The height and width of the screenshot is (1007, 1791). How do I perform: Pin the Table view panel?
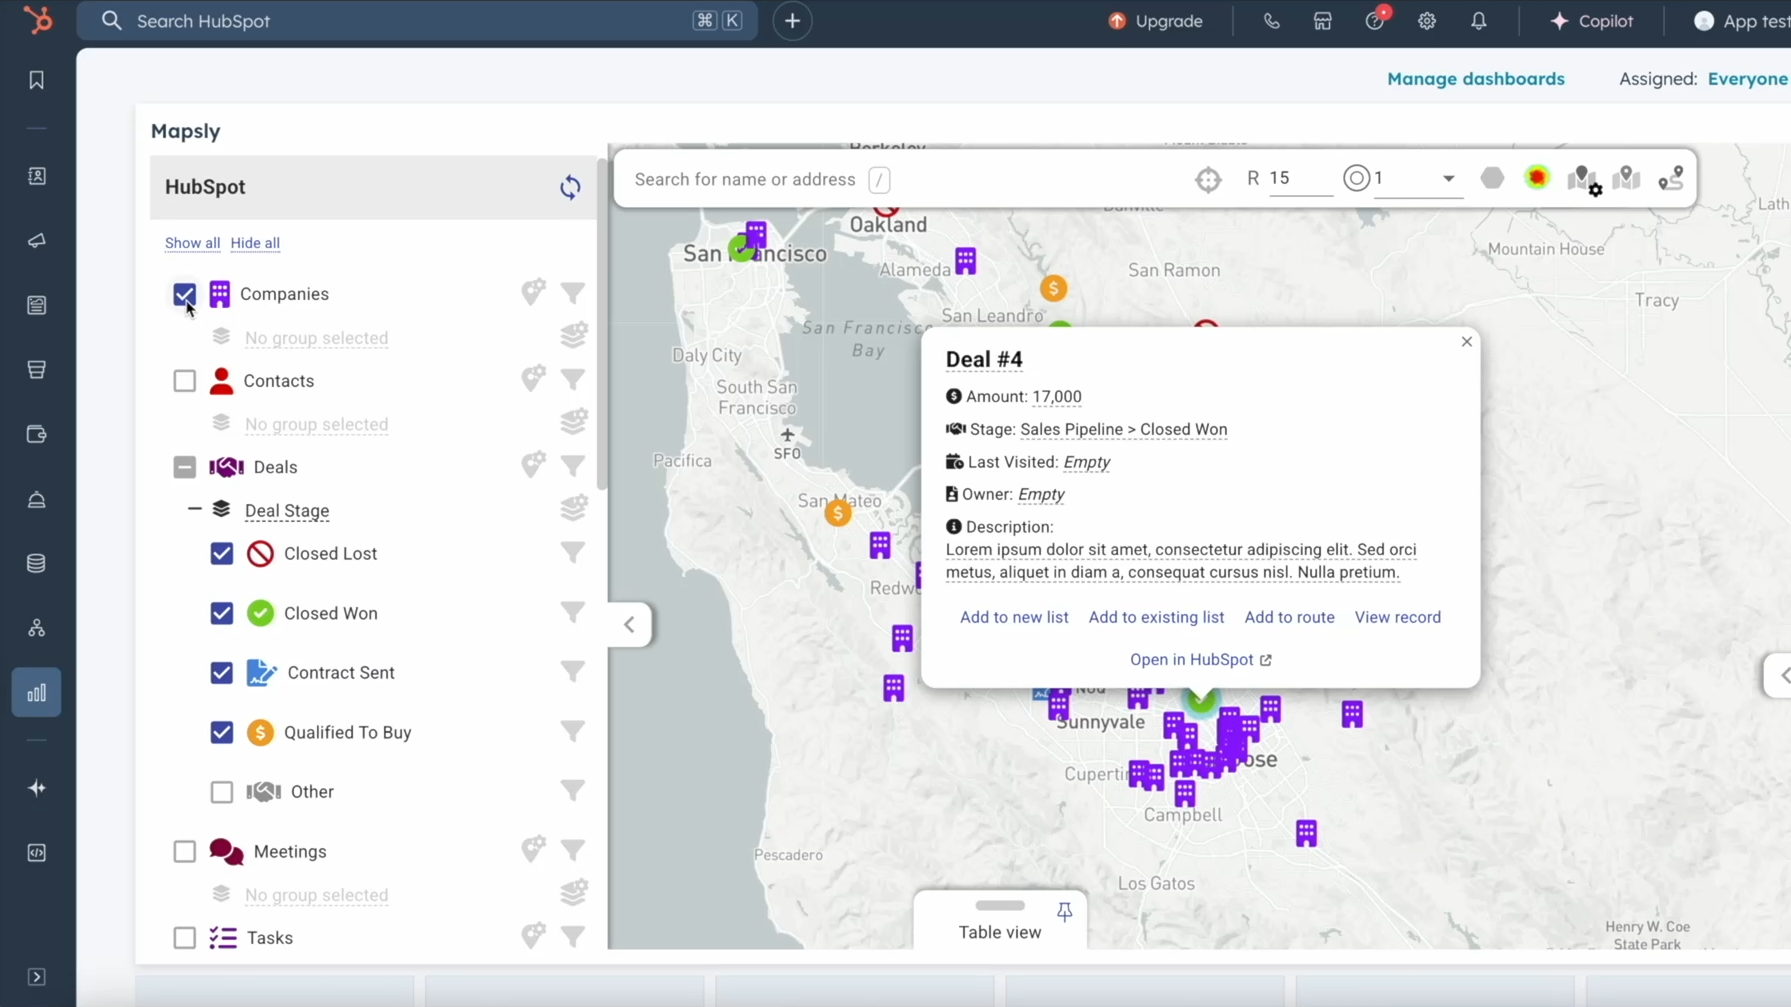click(x=1065, y=911)
